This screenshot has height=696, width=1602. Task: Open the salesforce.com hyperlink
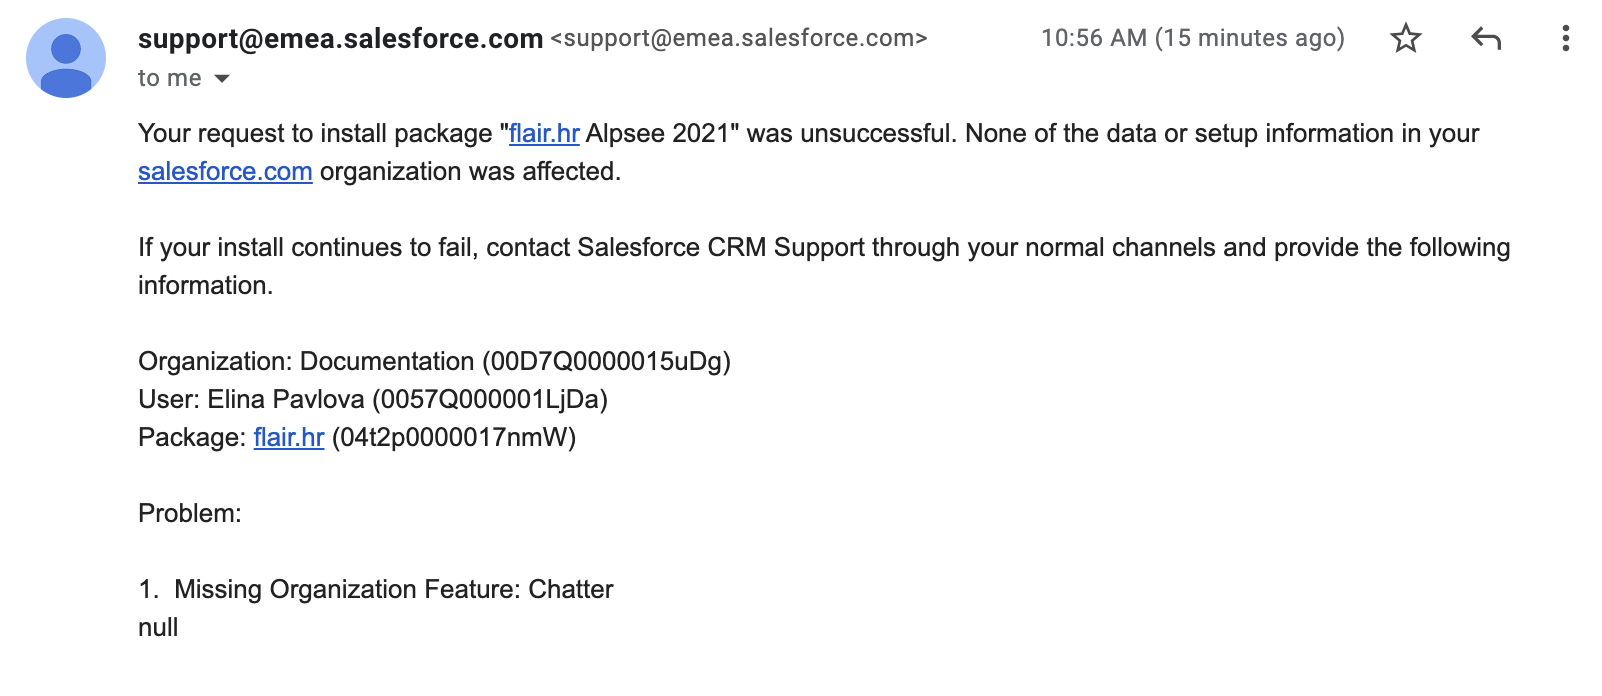click(x=225, y=172)
